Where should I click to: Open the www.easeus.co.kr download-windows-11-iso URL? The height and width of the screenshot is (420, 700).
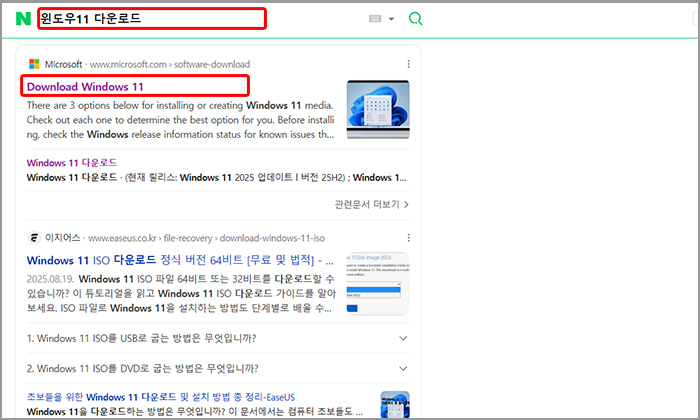click(206, 238)
